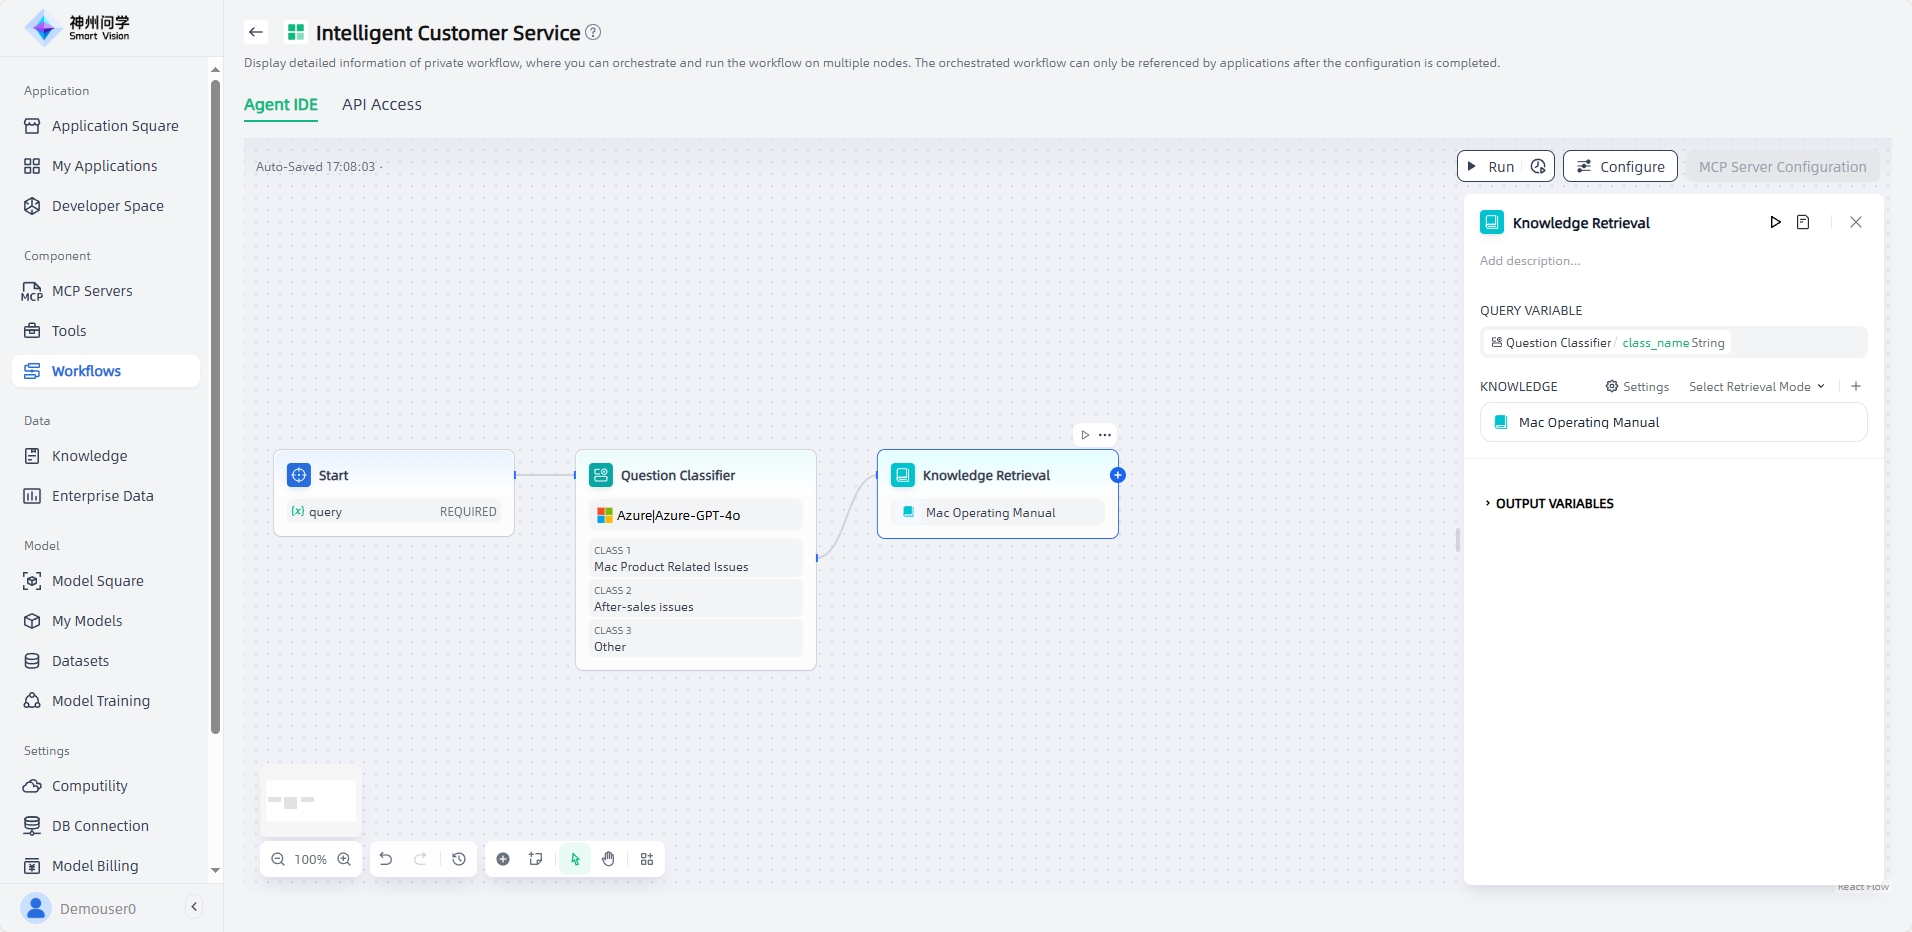Switch to hand pan mode

pyautogui.click(x=608, y=859)
